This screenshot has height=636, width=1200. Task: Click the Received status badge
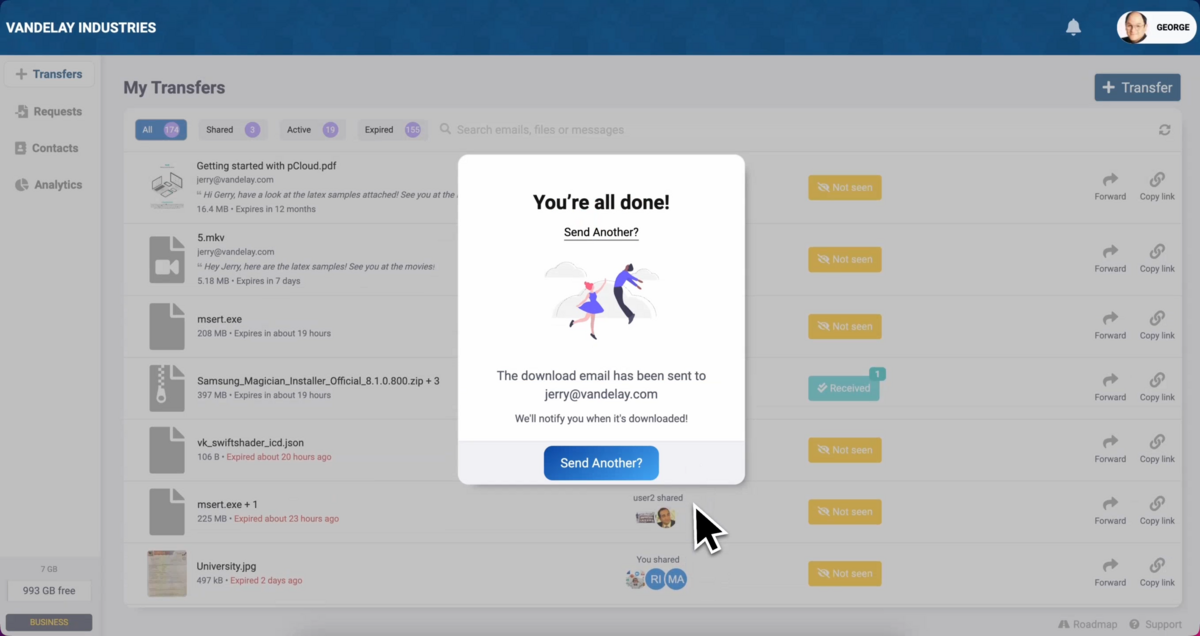tap(844, 388)
